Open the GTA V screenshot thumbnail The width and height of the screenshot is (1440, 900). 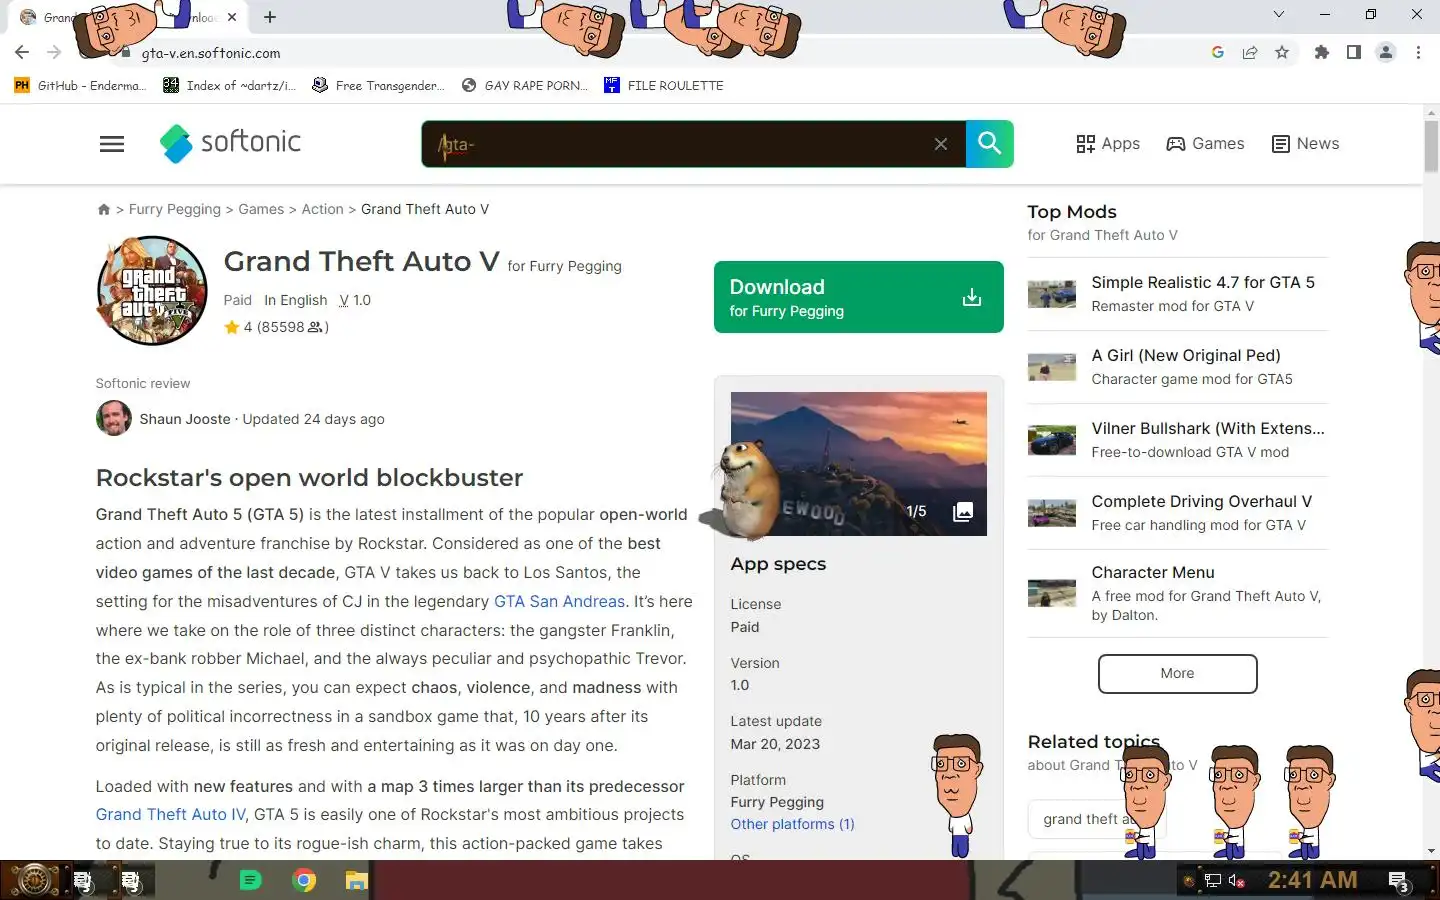[859, 464]
